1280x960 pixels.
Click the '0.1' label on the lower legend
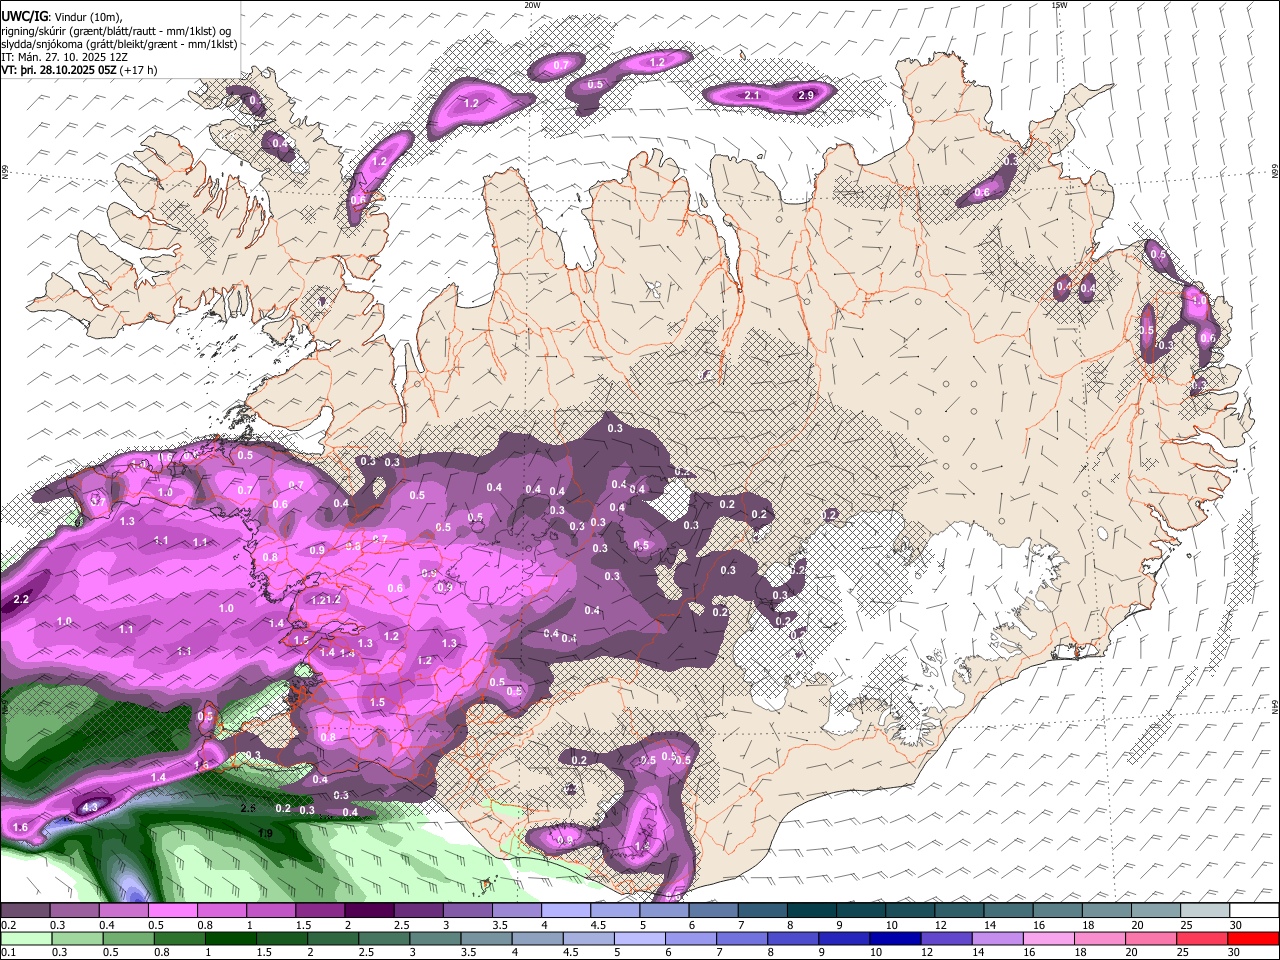[9, 952]
